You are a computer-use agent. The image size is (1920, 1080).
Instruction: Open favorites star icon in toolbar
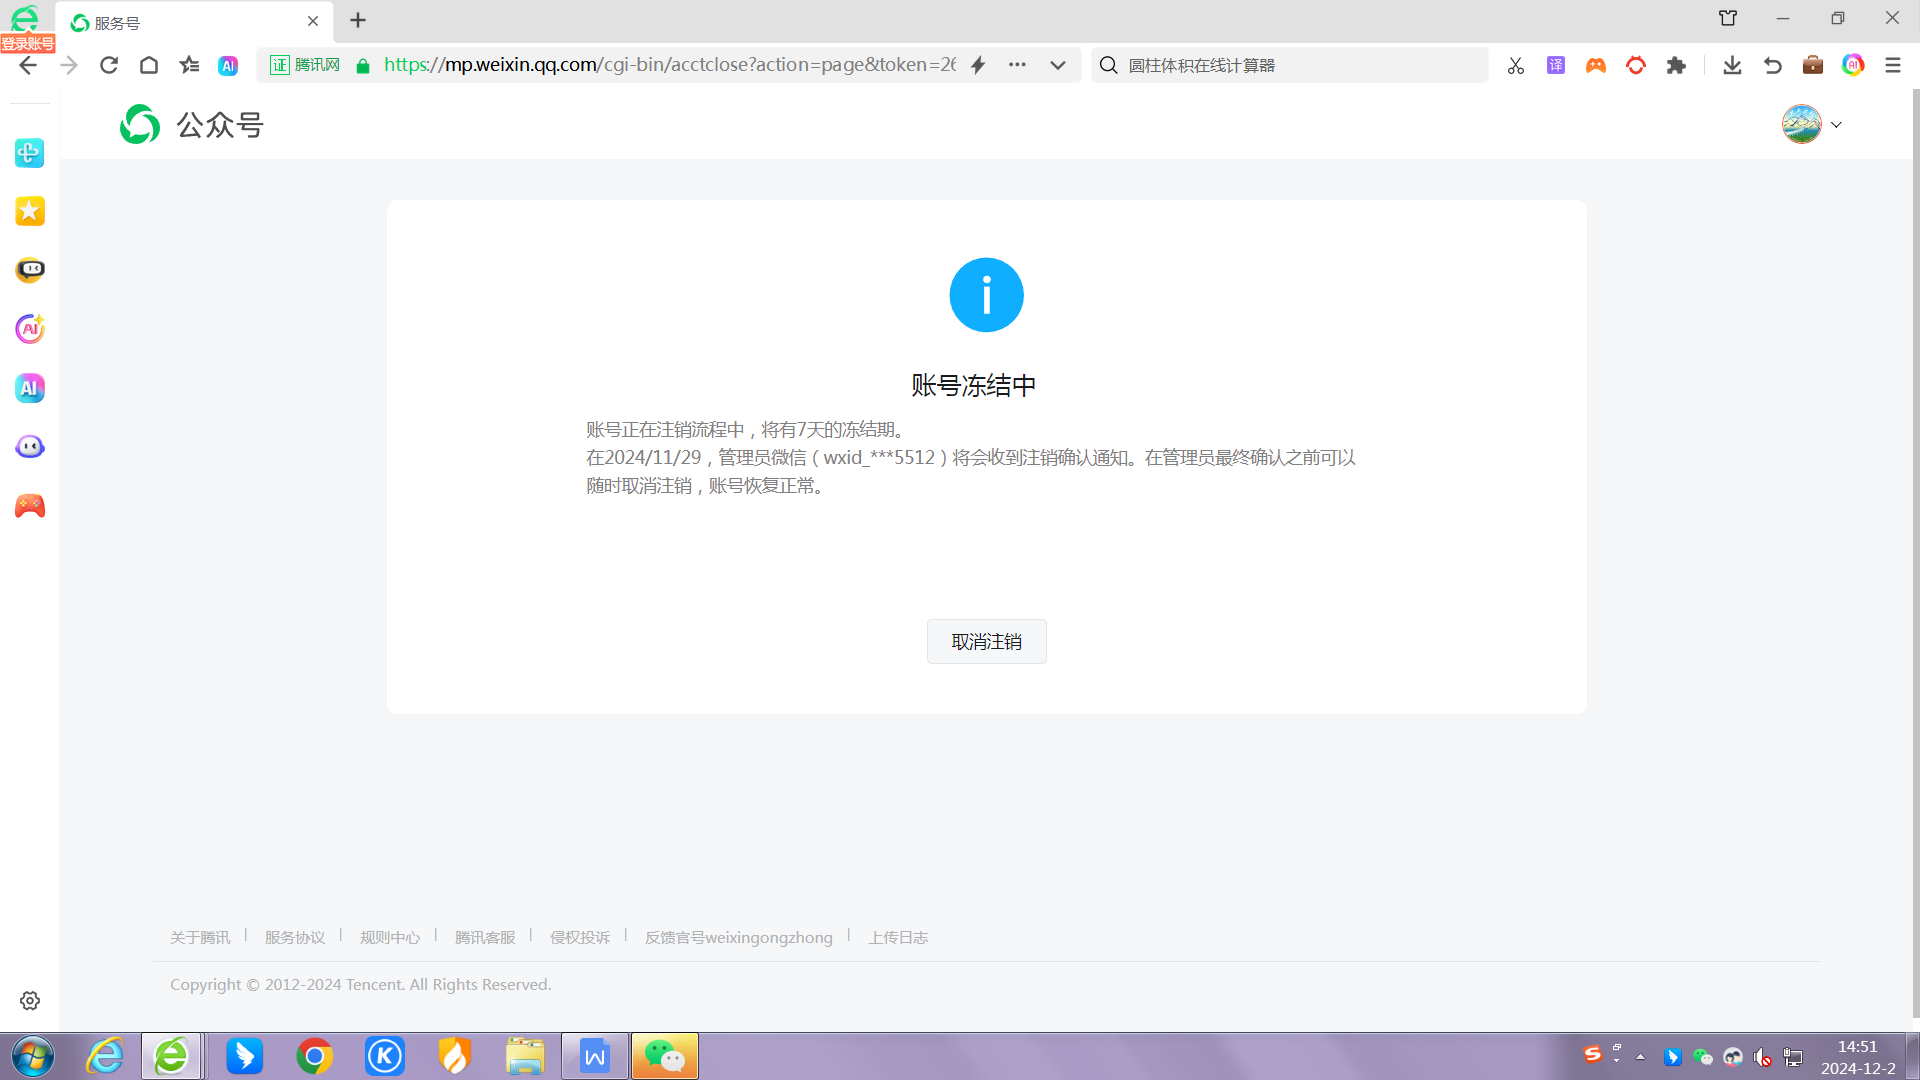pyautogui.click(x=189, y=65)
